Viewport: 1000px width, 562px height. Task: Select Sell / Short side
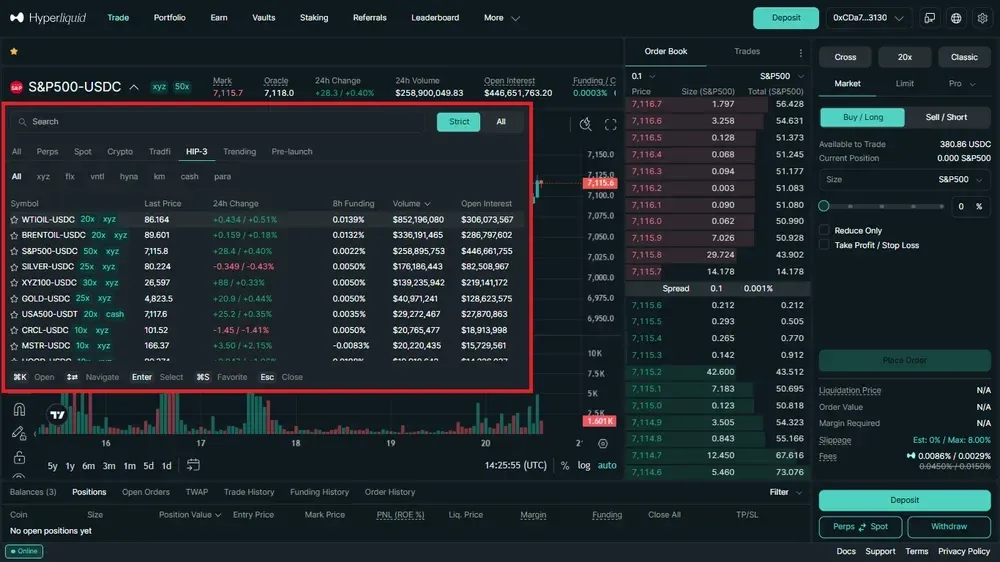click(946, 117)
